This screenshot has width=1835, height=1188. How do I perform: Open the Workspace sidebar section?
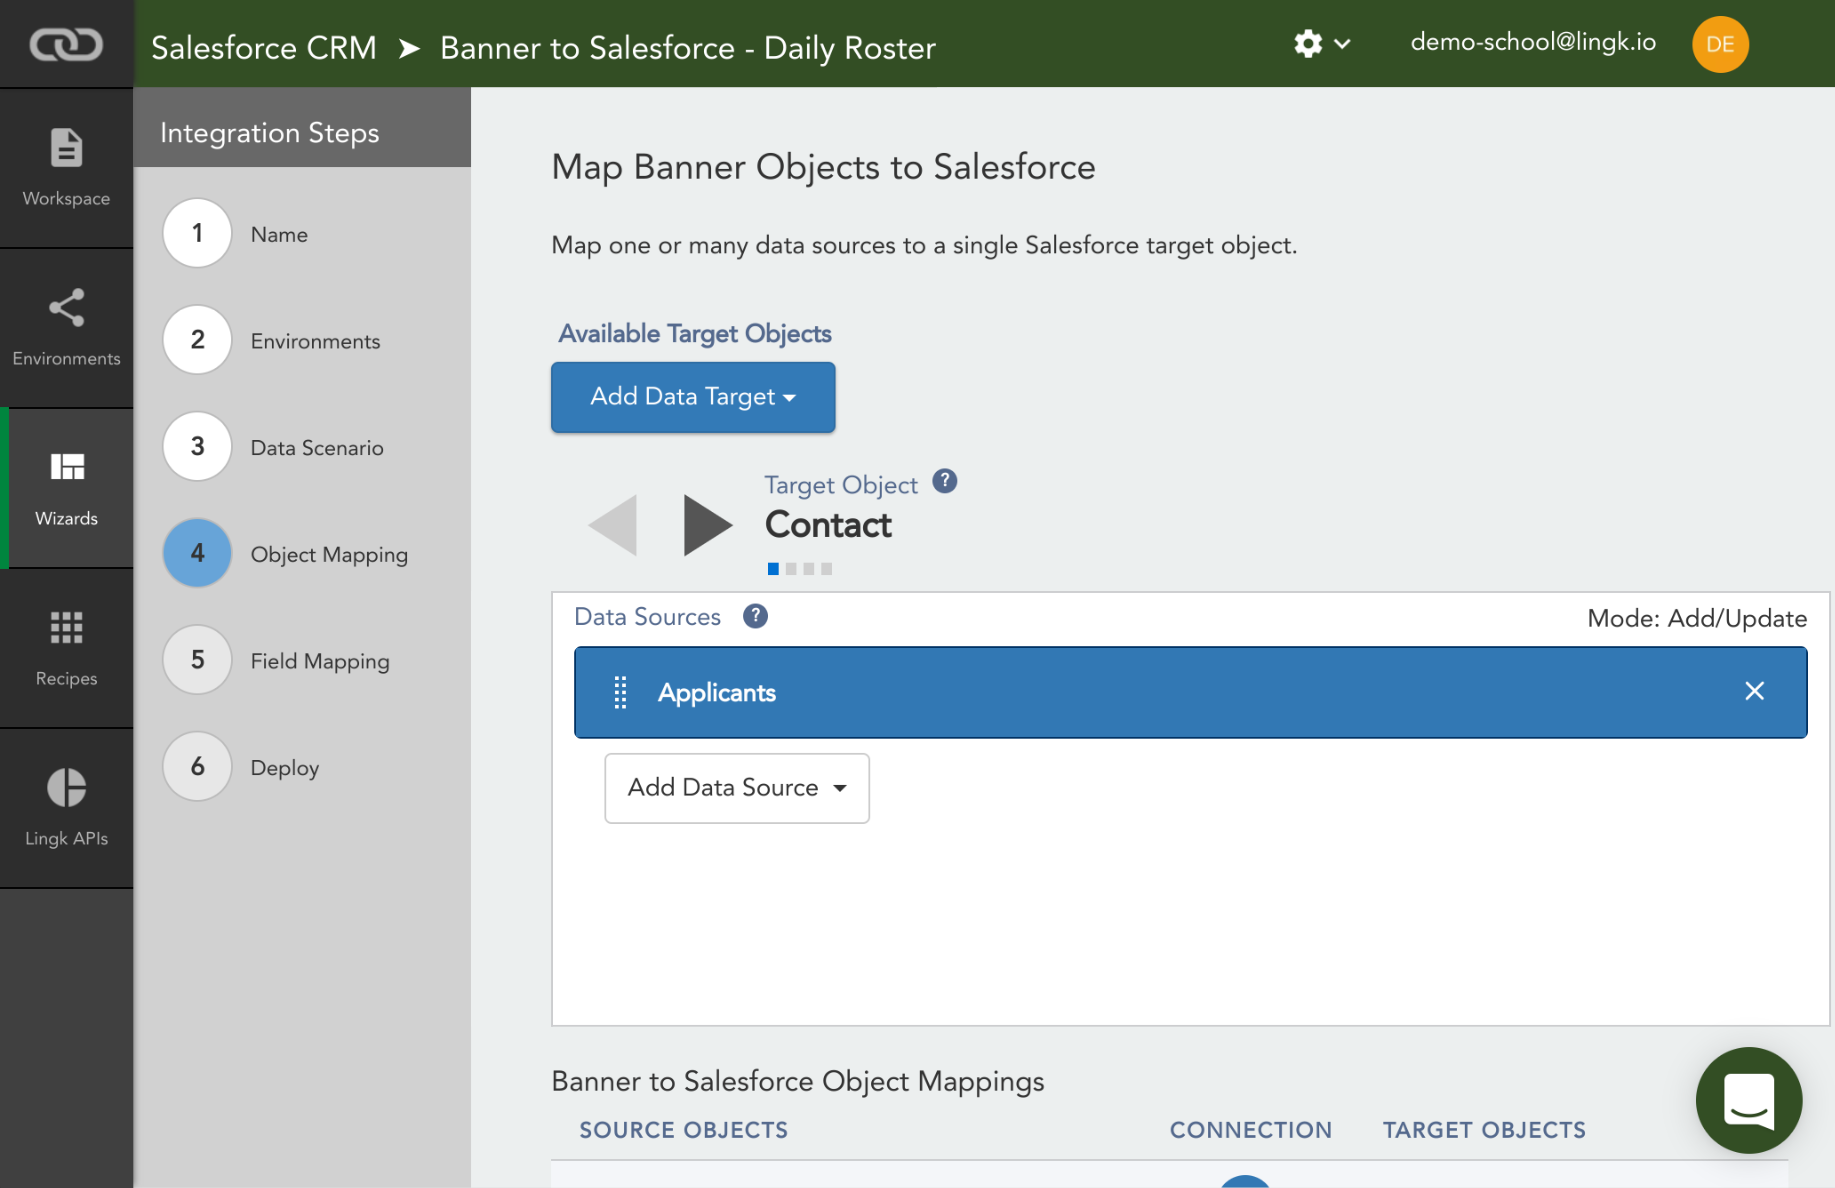pyautogui.click(x=66, y=168)
